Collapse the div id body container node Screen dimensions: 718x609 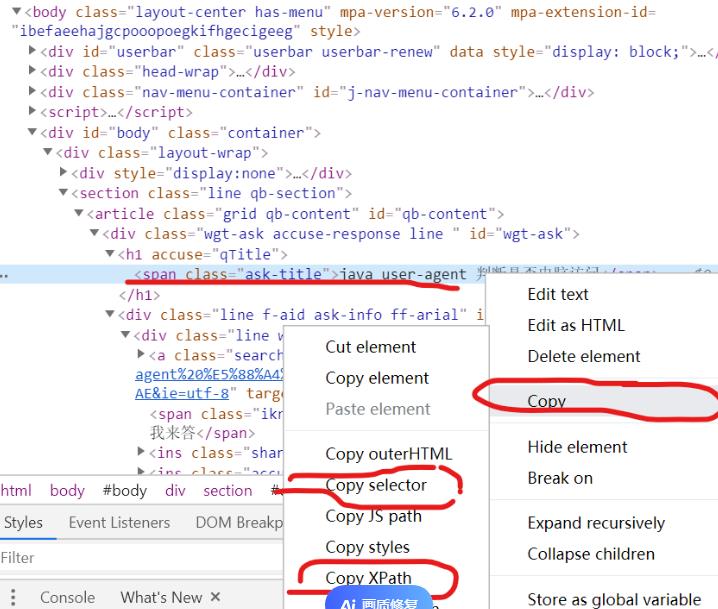coord(32,131)
